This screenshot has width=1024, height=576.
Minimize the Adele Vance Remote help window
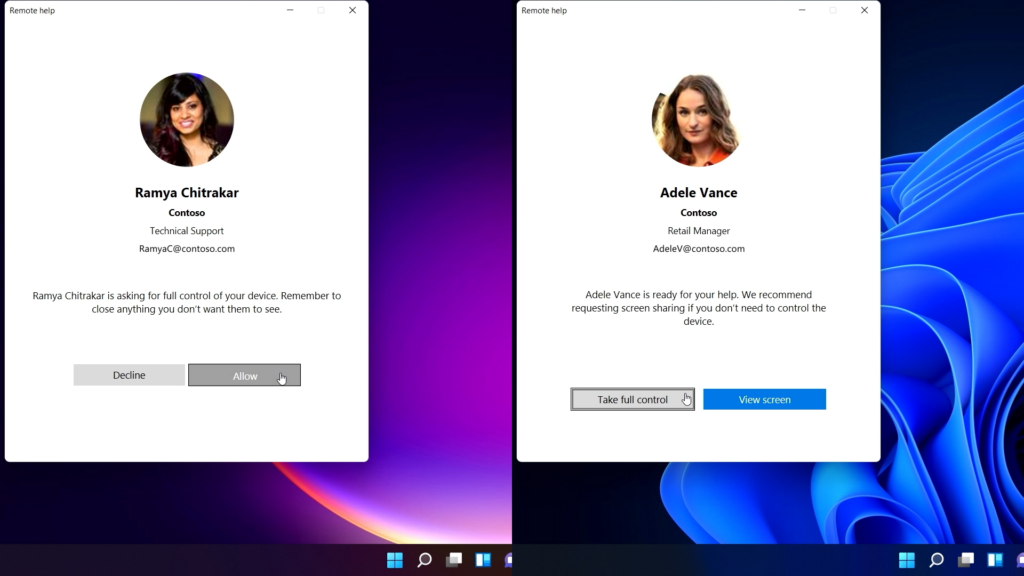coord(801,10)
